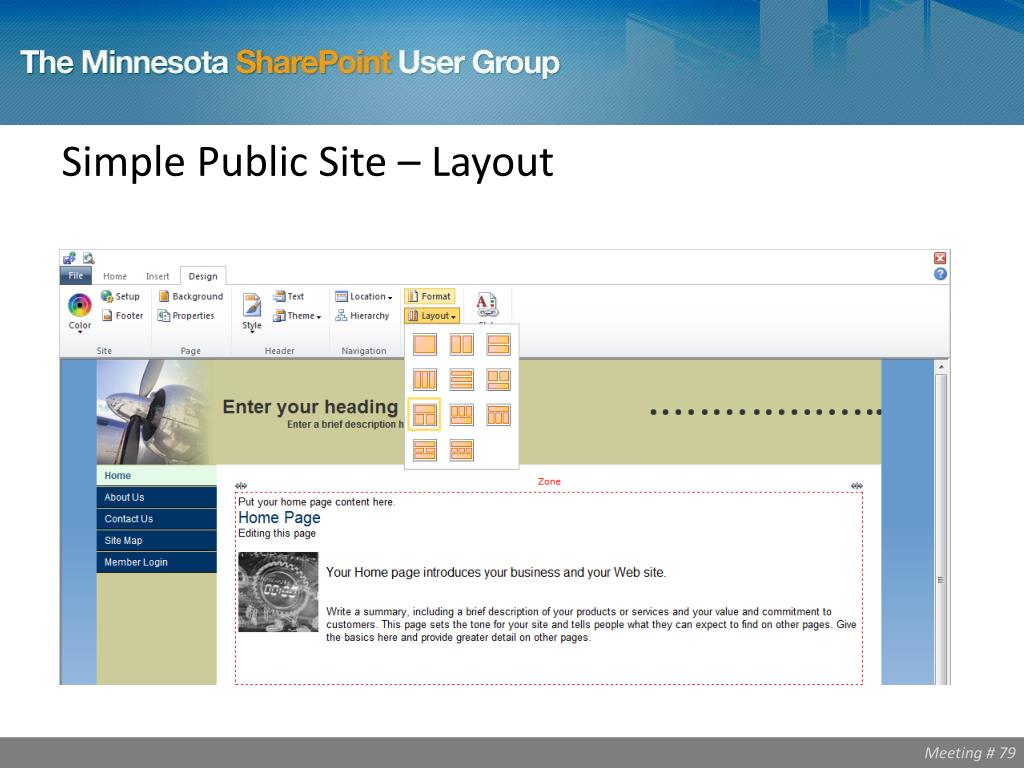Click the preview magnifier icon in quick access
Image resolution: width=1024 pixels, height=768 pixels.
(x=89, y=258)
